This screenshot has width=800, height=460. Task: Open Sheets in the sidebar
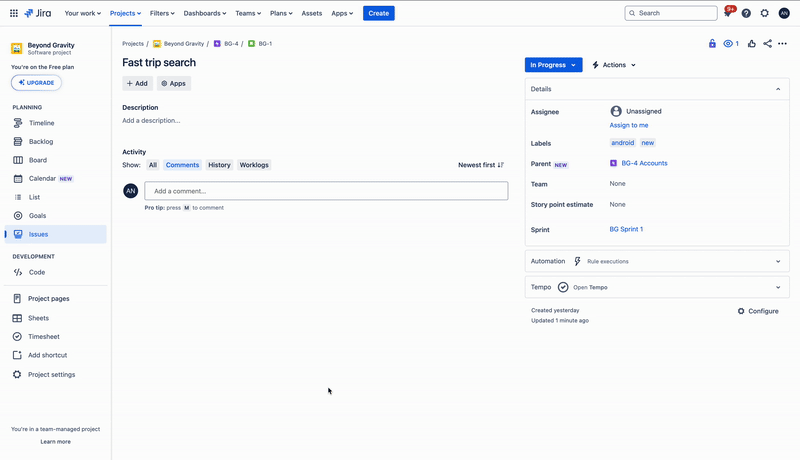[56, 318]
